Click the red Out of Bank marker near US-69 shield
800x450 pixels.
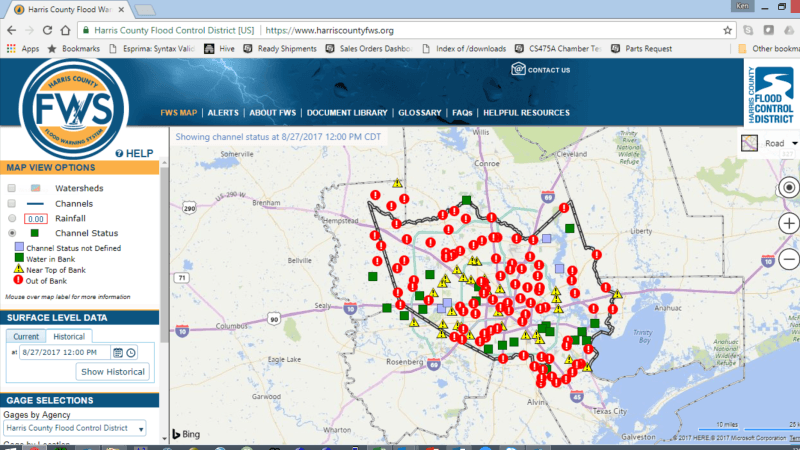pos(564,208)
